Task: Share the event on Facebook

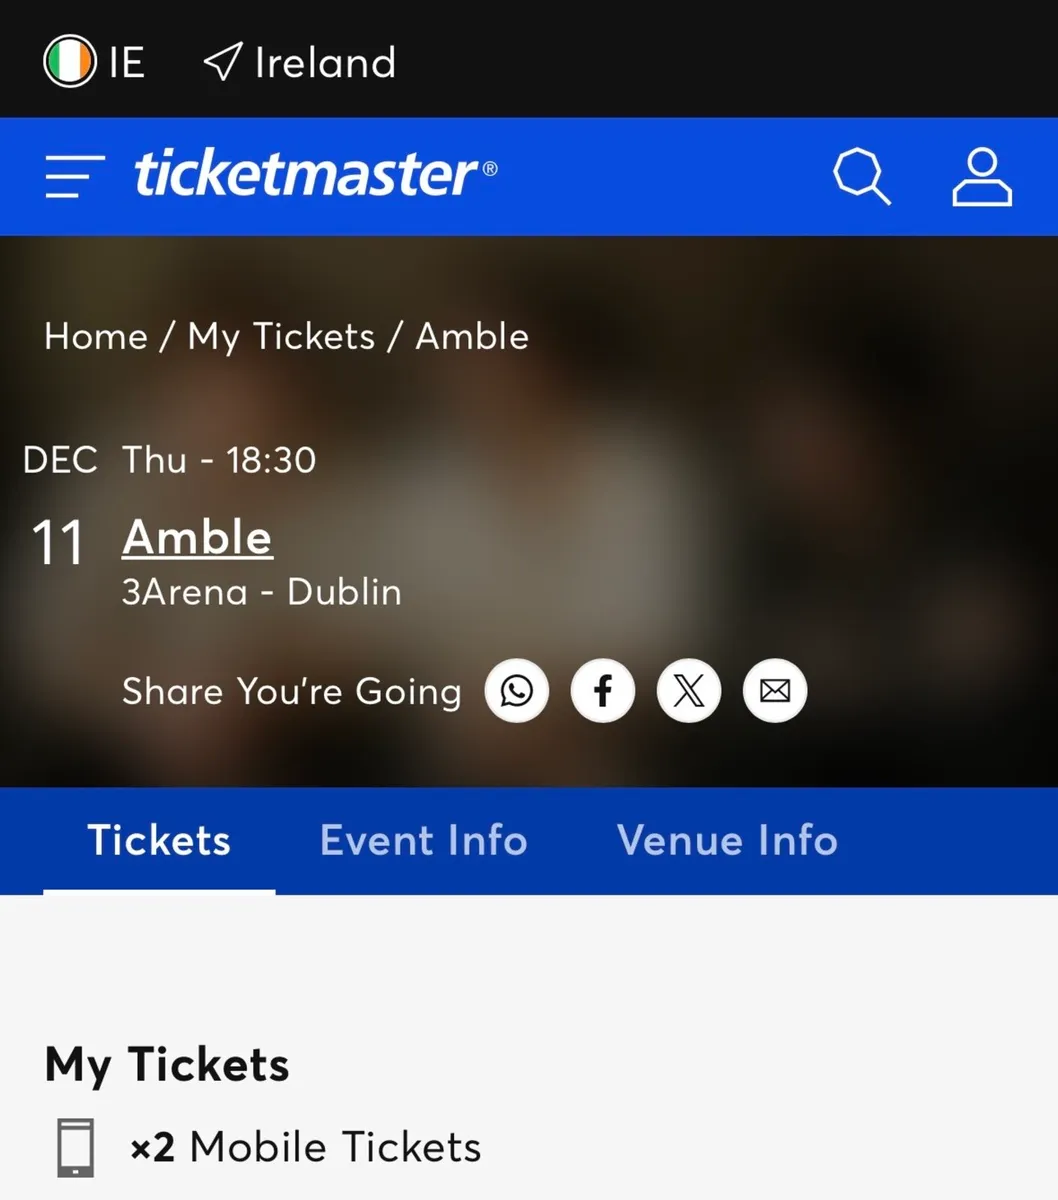Action: [x=602, y=690]
